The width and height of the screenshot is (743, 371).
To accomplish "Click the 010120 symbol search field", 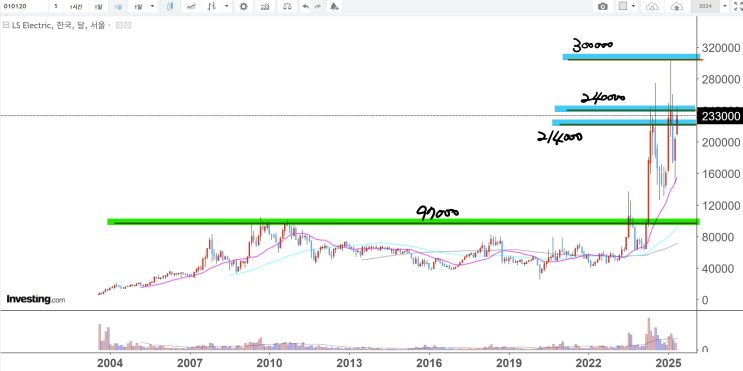I will click(24, 6).
